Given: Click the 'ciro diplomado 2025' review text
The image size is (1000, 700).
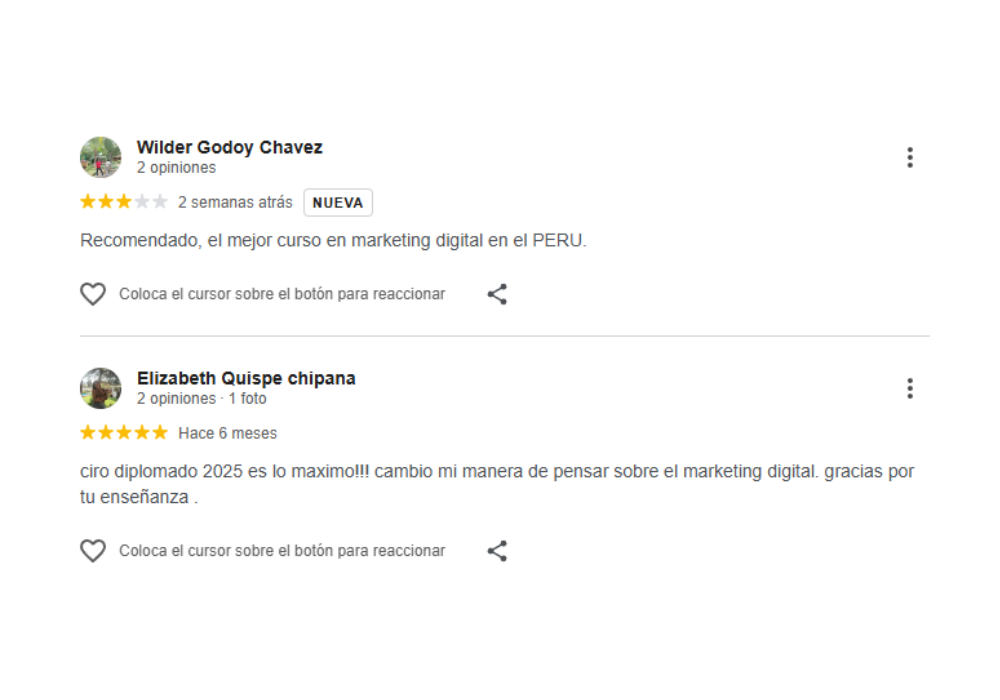Looking at the screenshot, I should click(497, 472).
